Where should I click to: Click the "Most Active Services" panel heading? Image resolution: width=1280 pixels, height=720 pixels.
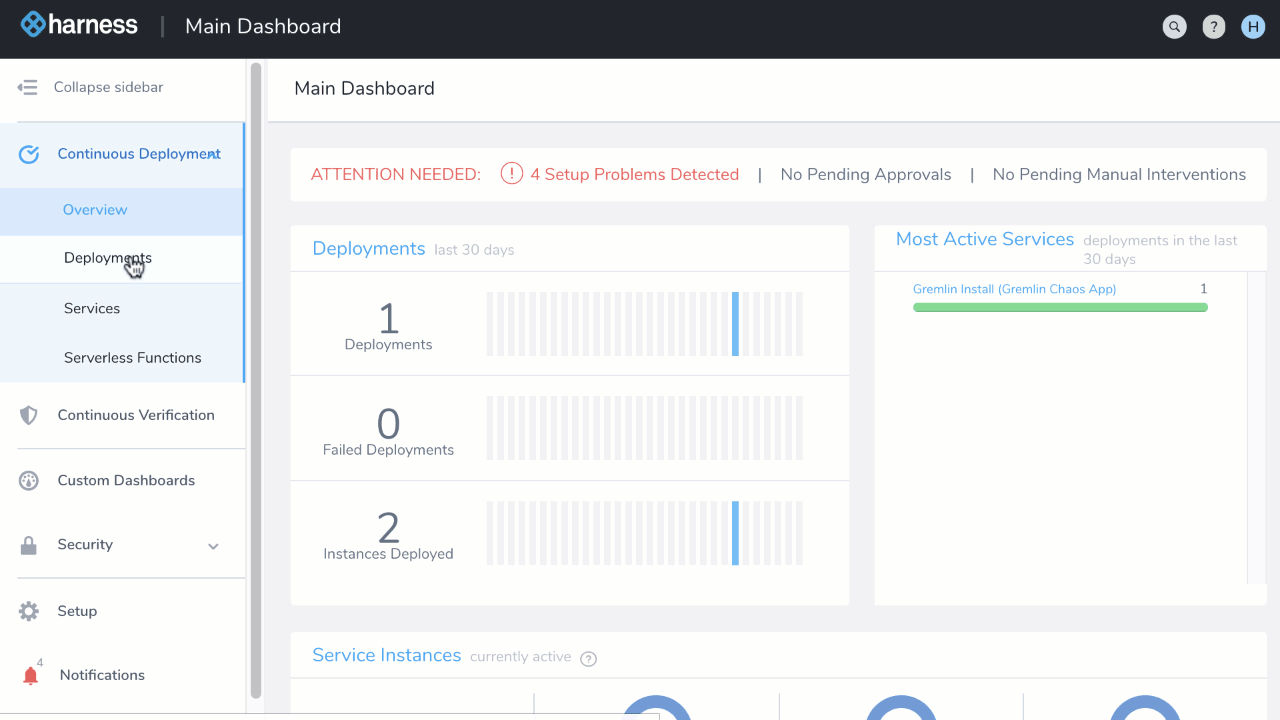[x=985, y=239]
